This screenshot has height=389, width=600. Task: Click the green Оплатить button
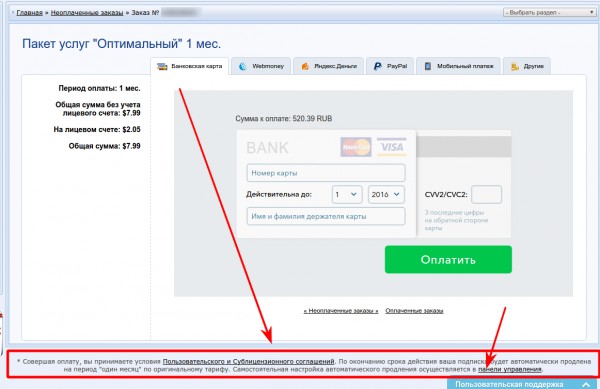tap(448, 259)
